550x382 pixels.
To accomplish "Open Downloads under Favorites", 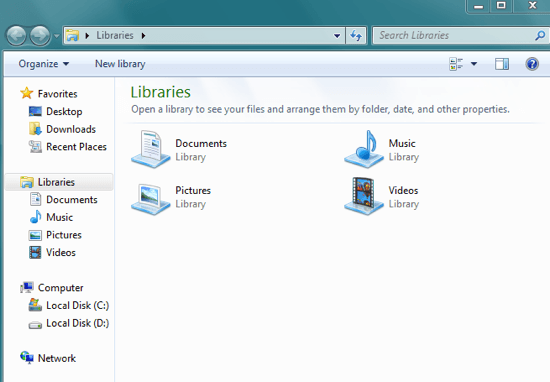I will click(x=71, y=129).
